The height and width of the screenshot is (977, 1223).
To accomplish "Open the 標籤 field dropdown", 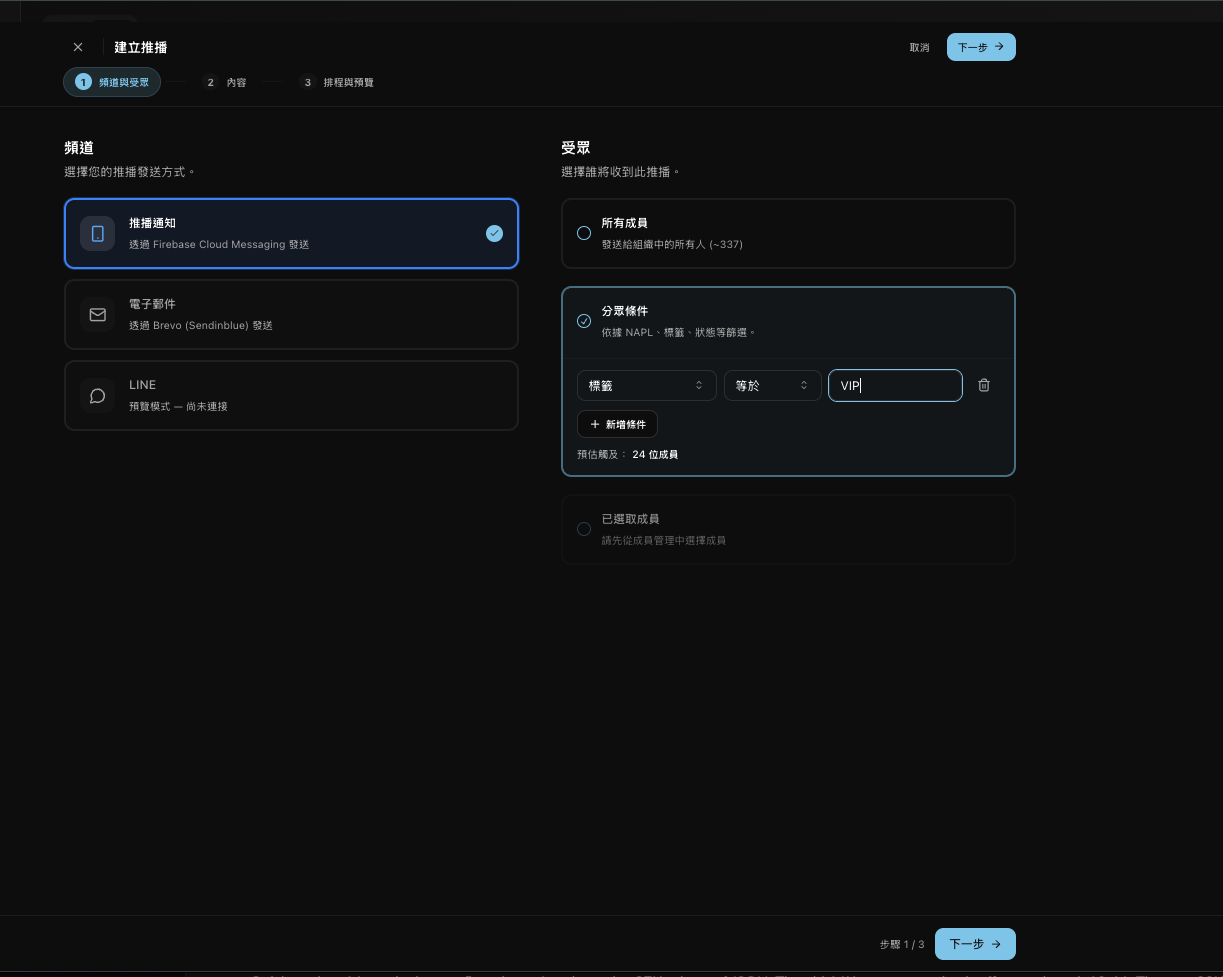I will pyautogui.click(x=646, y=386).
